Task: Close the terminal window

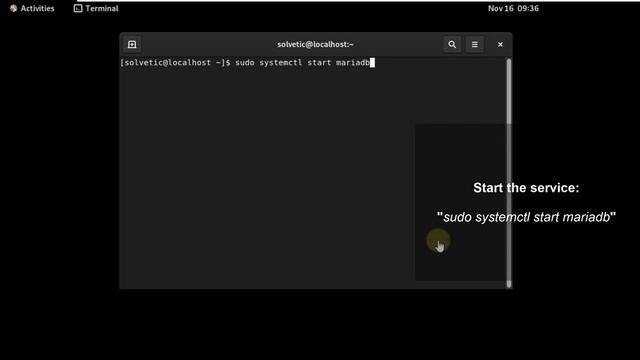Action: click(x=500, y=44)
